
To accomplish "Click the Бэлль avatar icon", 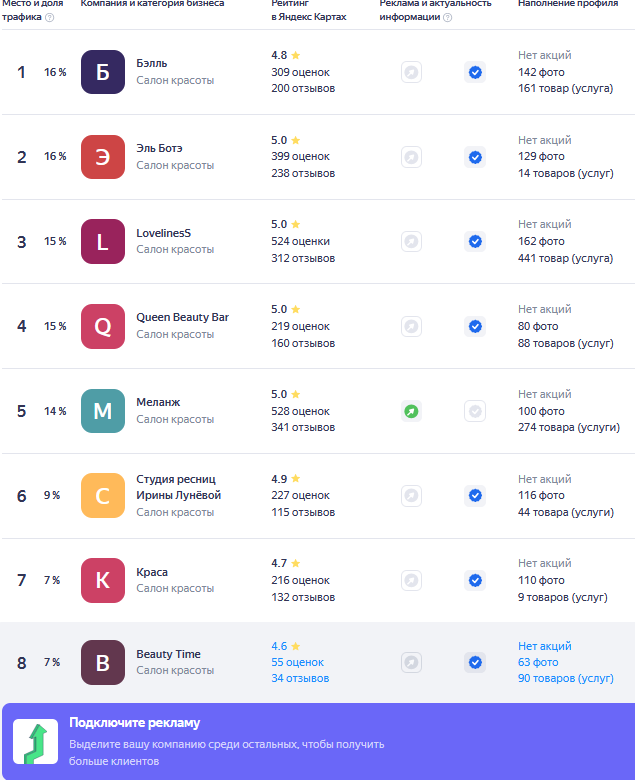I will (x=103, y=72).
